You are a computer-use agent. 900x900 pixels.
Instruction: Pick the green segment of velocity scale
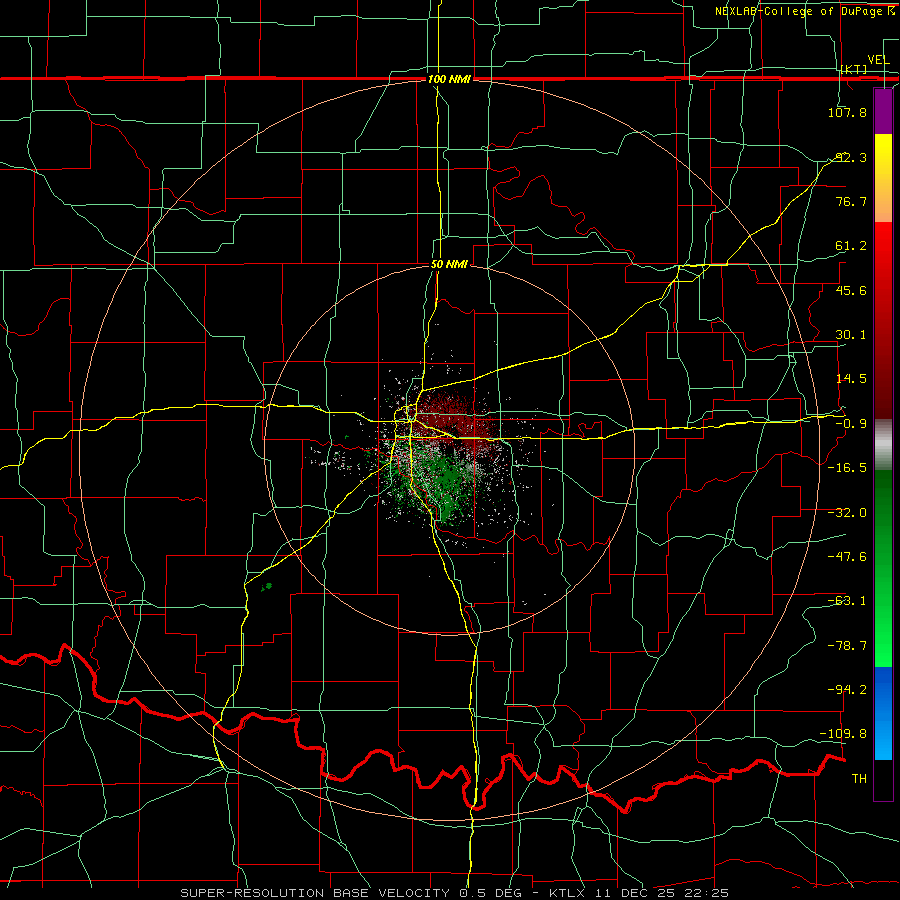883,568
